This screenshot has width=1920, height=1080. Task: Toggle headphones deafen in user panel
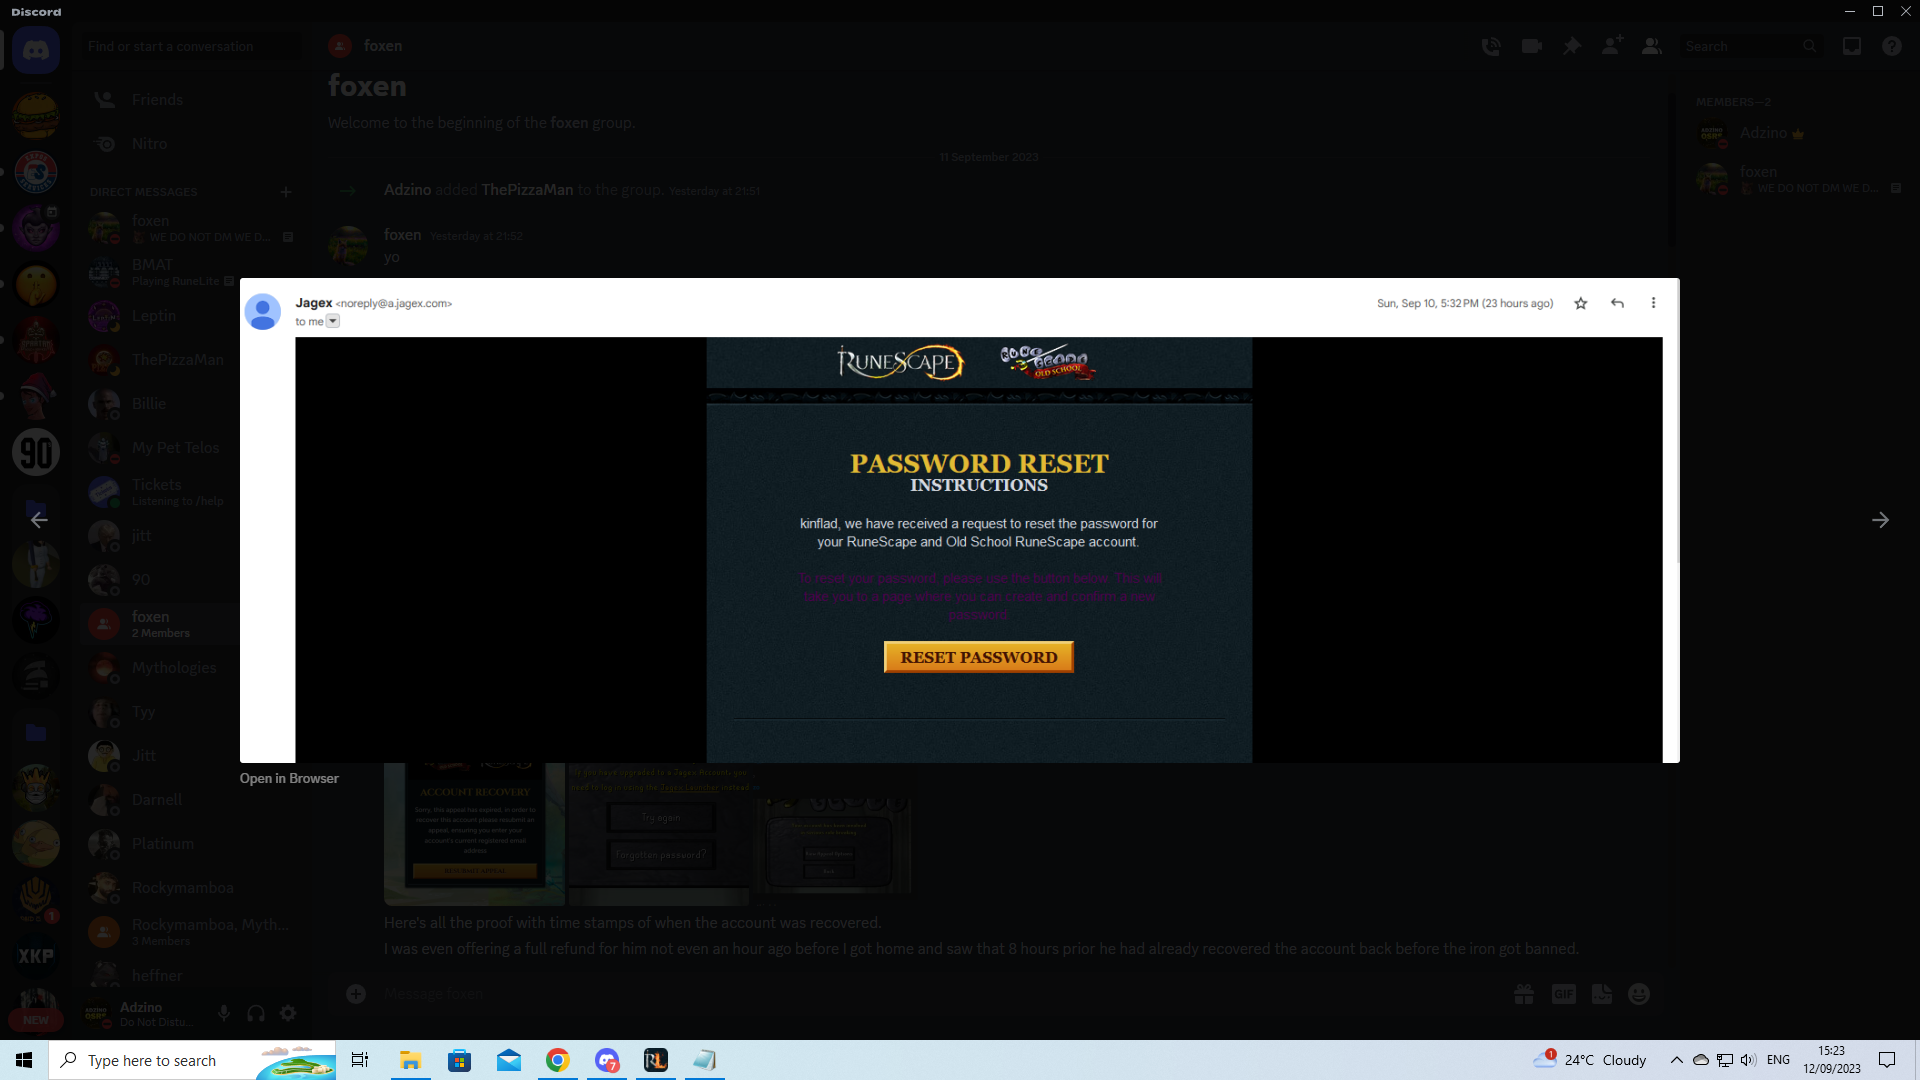(x=256, y=1014)
